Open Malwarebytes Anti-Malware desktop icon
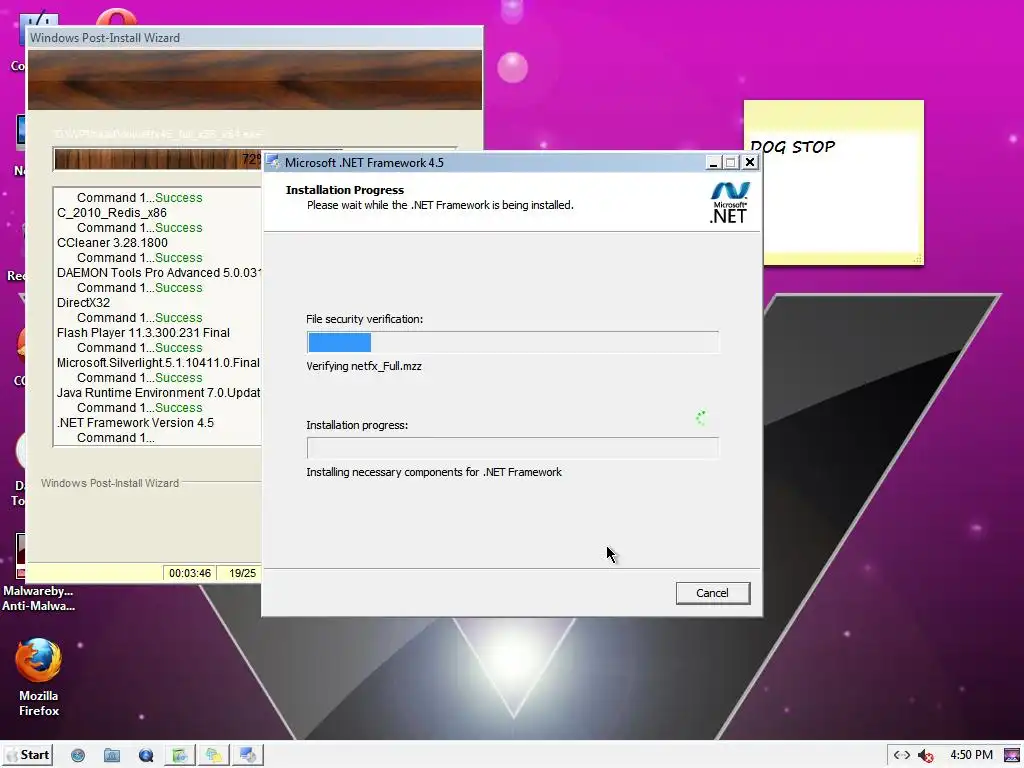 point(39,573)
